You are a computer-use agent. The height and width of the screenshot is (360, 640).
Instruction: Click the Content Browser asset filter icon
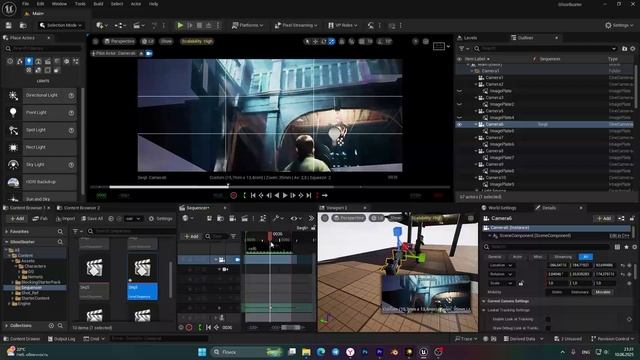[77, 231]
